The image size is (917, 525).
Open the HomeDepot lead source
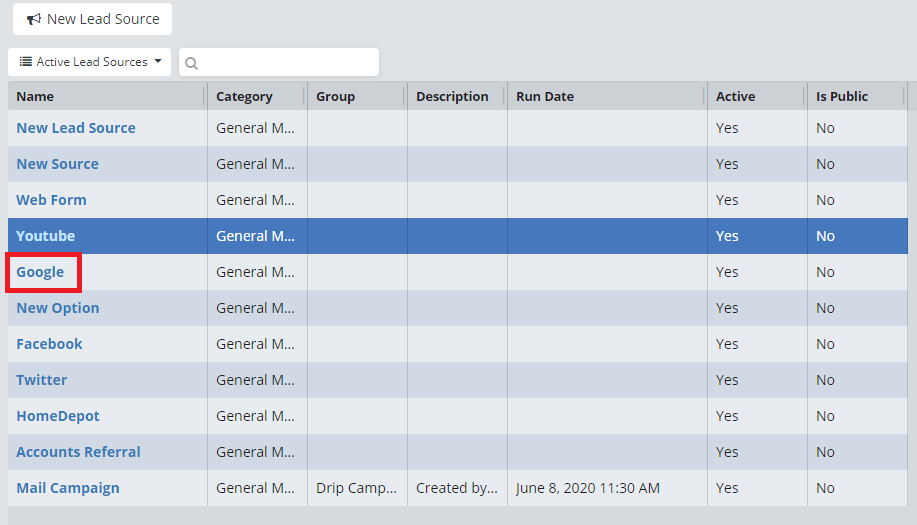(x=58, y=416)
